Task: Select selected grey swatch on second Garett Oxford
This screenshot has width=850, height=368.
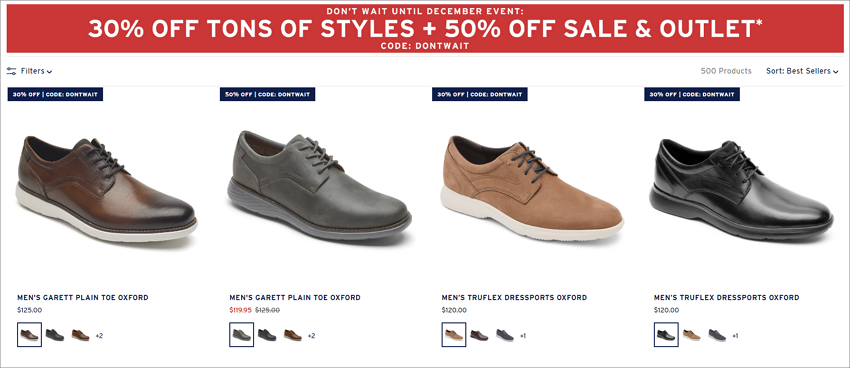Action: pyautogui.click(x=241, y=335)
